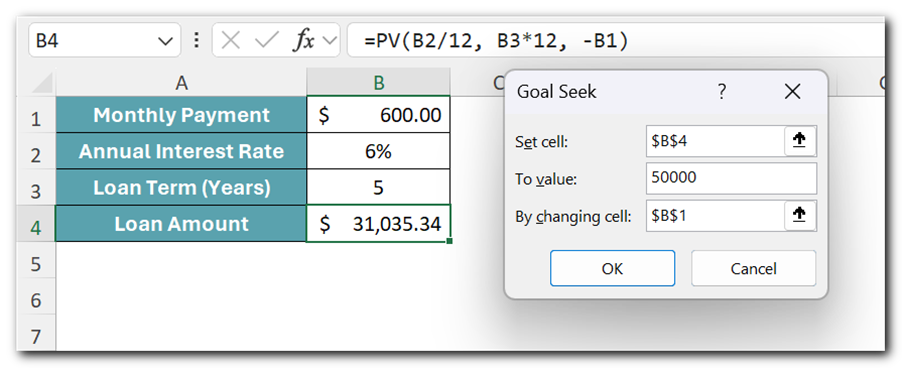Image resolution: width=902 pixels, height=368 pixels.
Task: Click the Set cell input field
Action: point(715,141)
